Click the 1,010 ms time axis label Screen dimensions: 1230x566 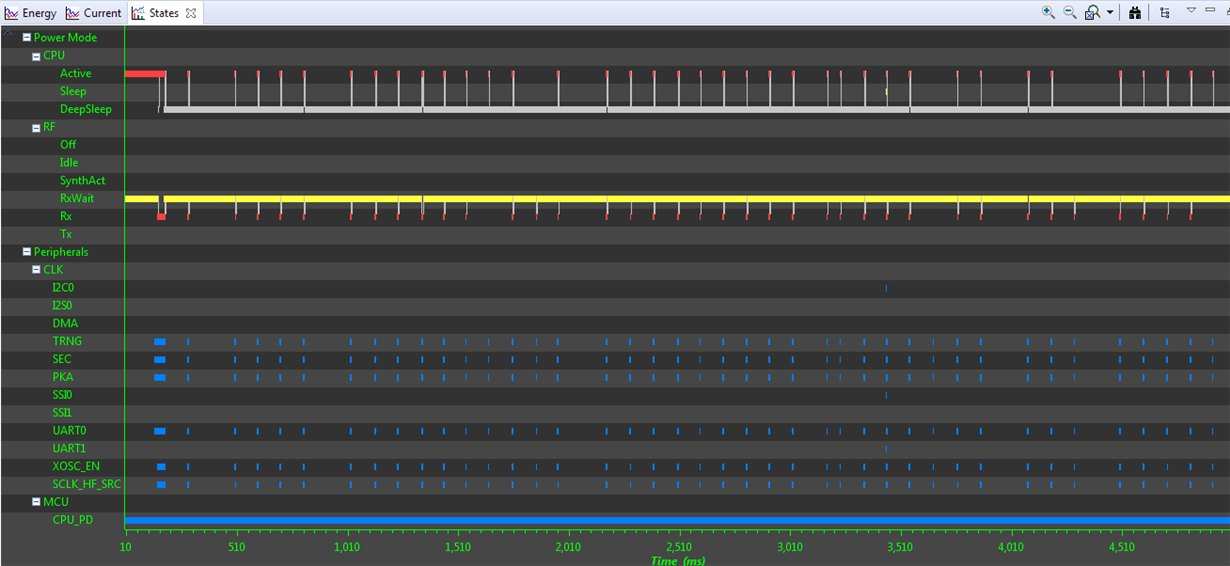pos(347,547)
